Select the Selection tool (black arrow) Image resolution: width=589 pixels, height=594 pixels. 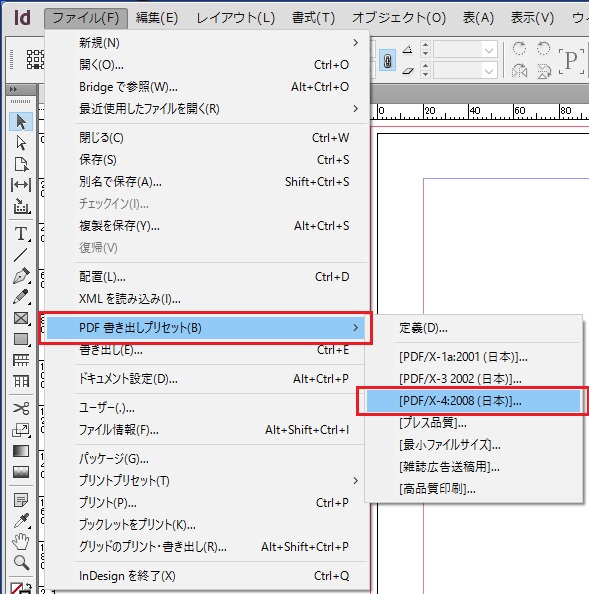click(21, 122)
